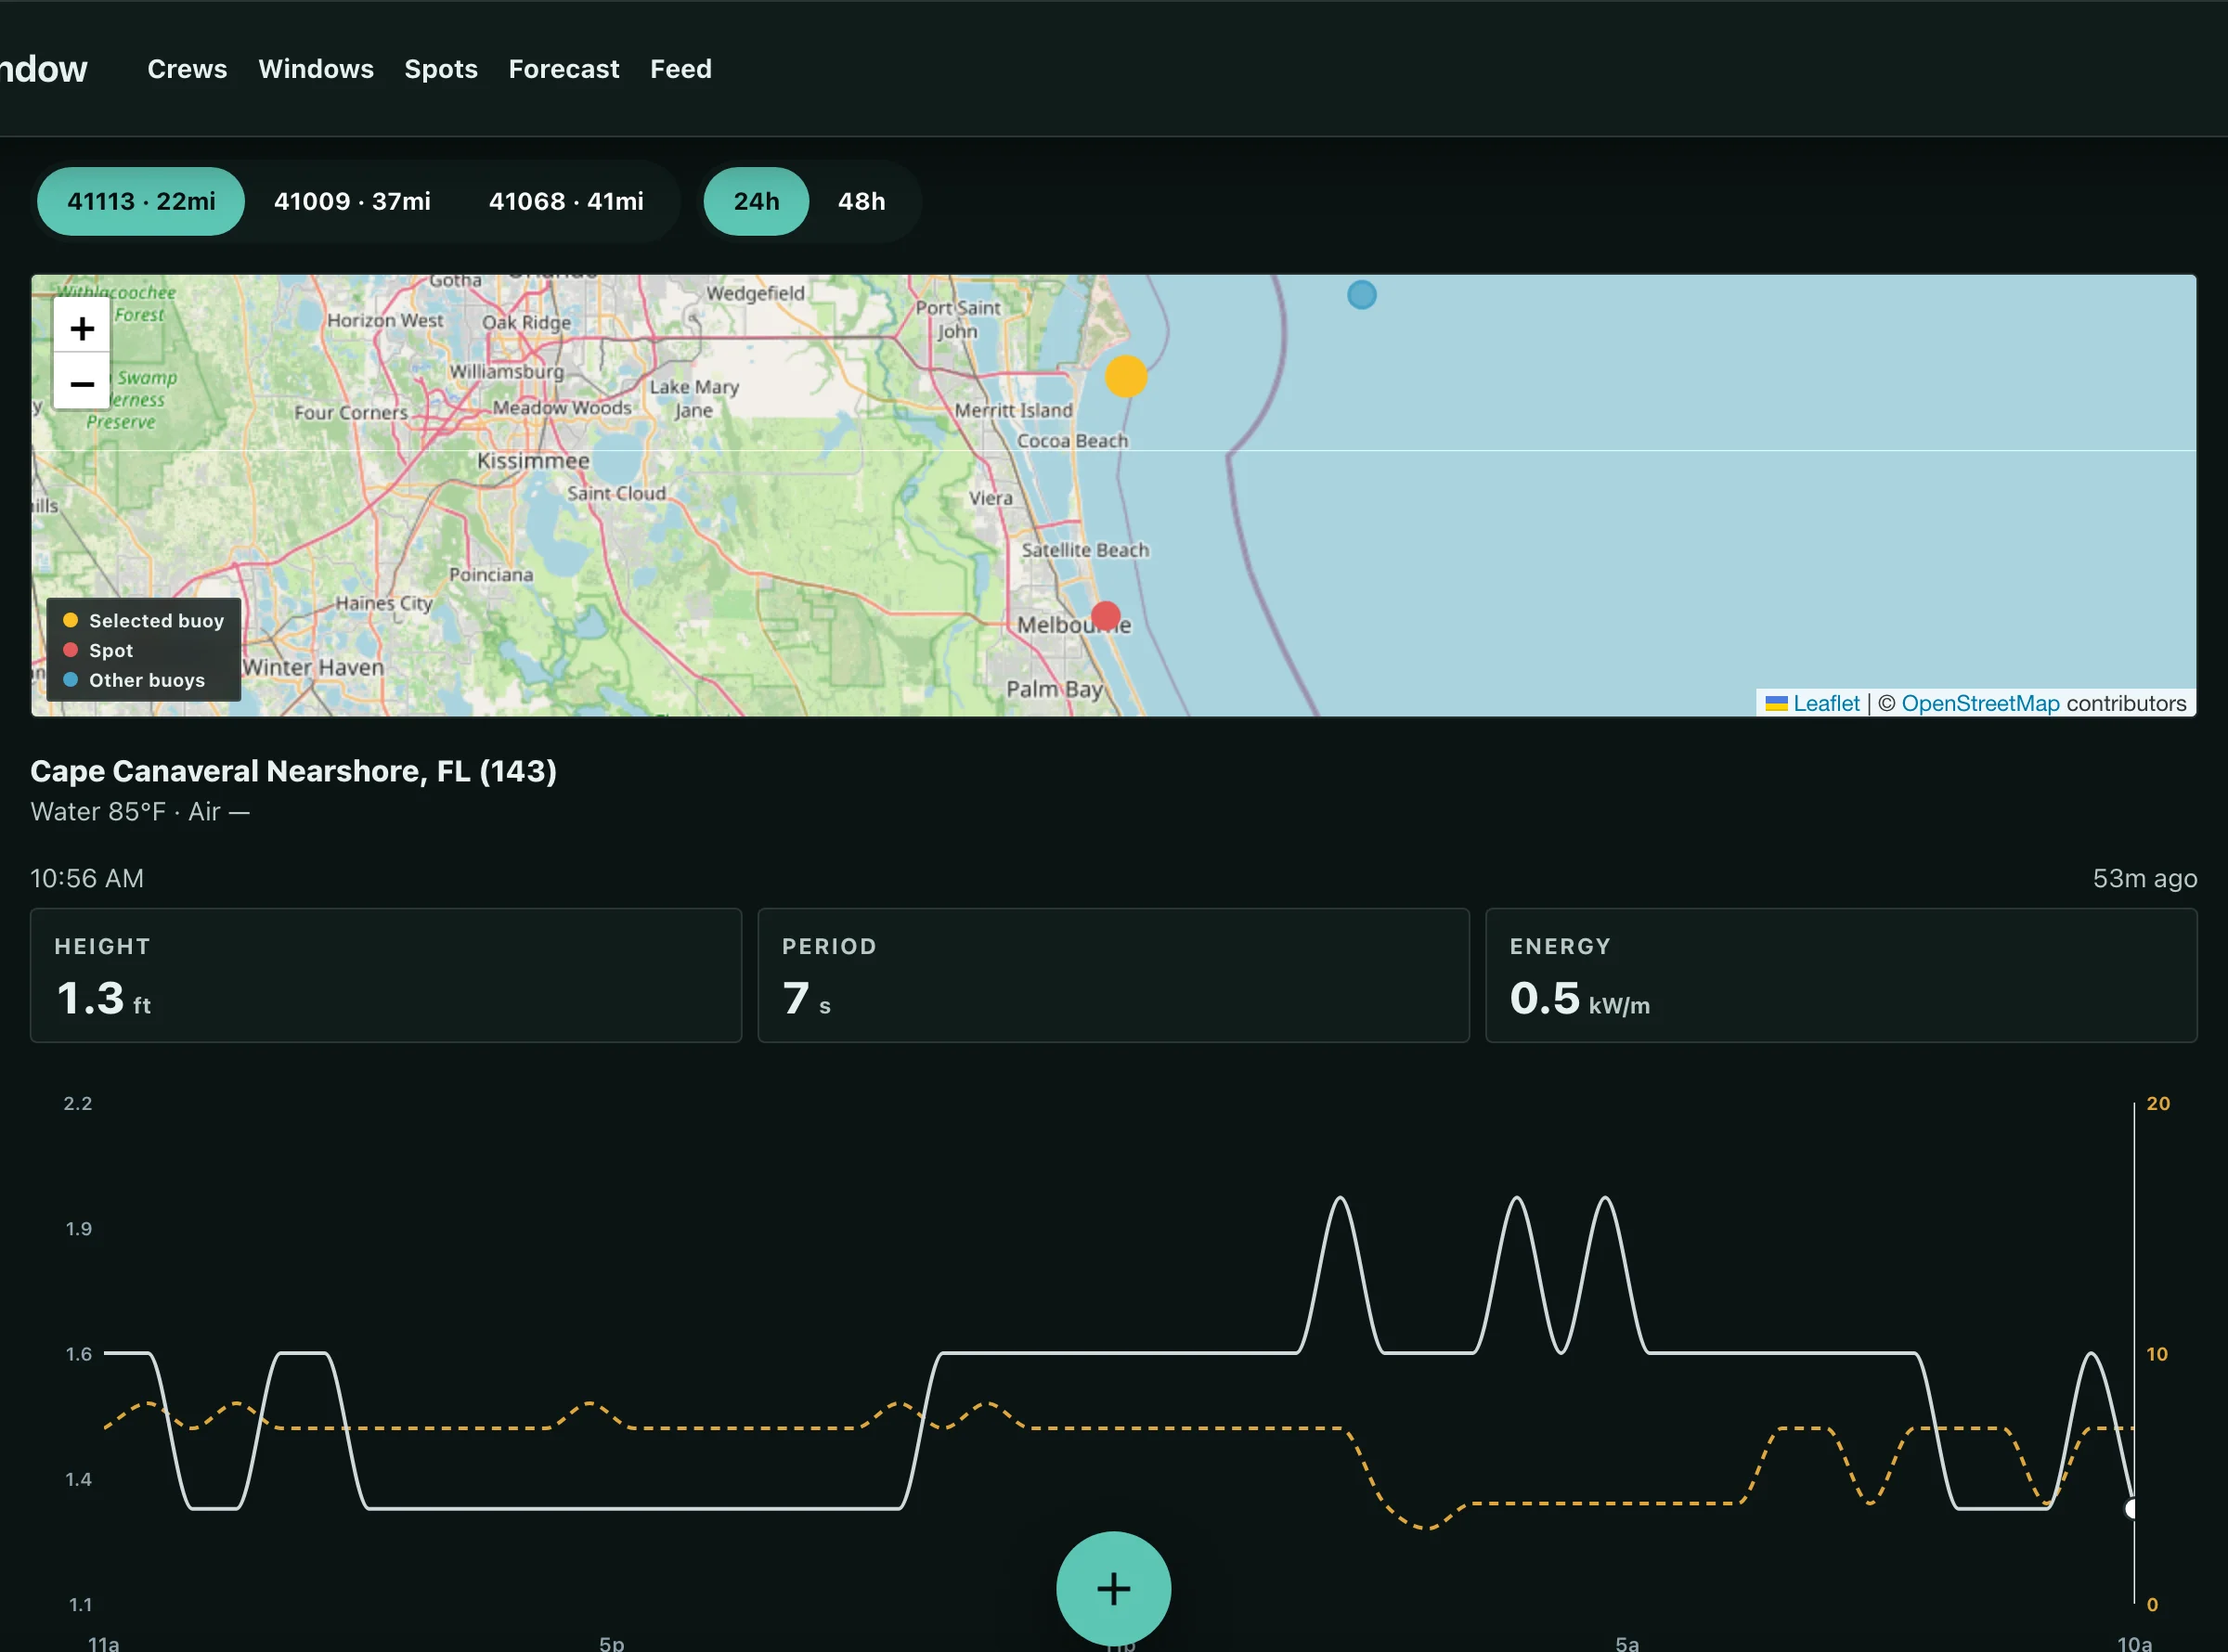Click the Period 7 s card
This screenshot has width=2228, height=1652.
tap(1113, 975)
